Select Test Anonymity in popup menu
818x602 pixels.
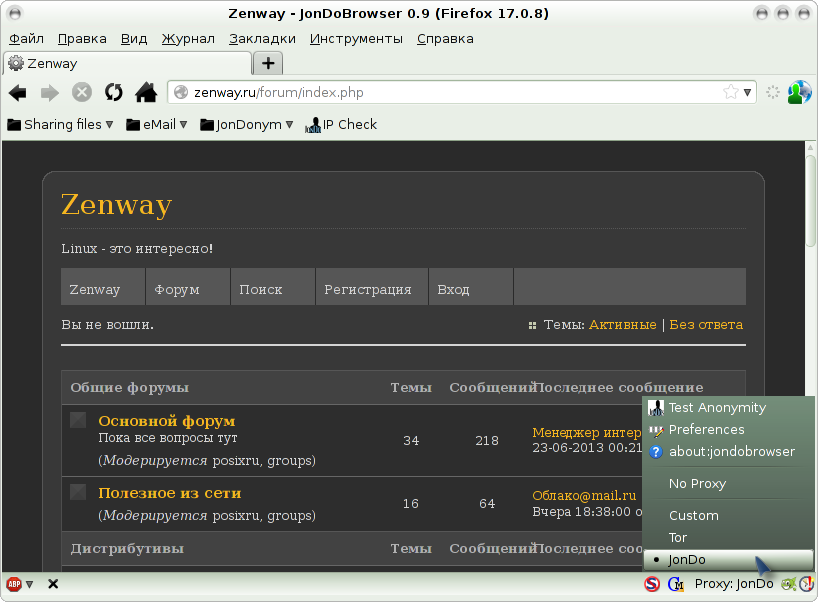(x=728, y=407)
